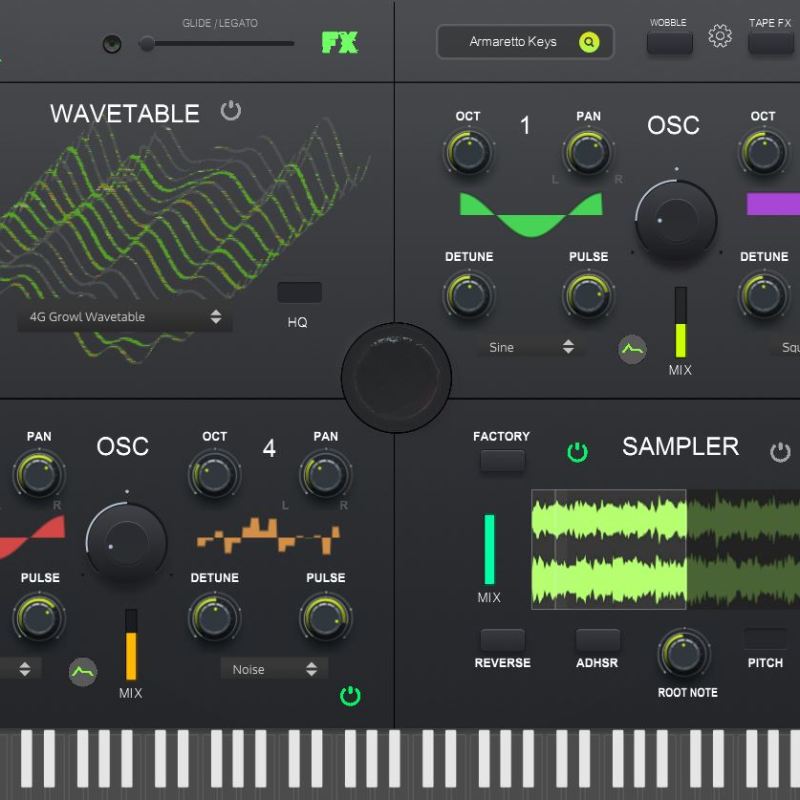The width and height of the screenshot is (800, 800).
Task: Click the REVERSE button in the sampler
Action: (x=502, y=640)
